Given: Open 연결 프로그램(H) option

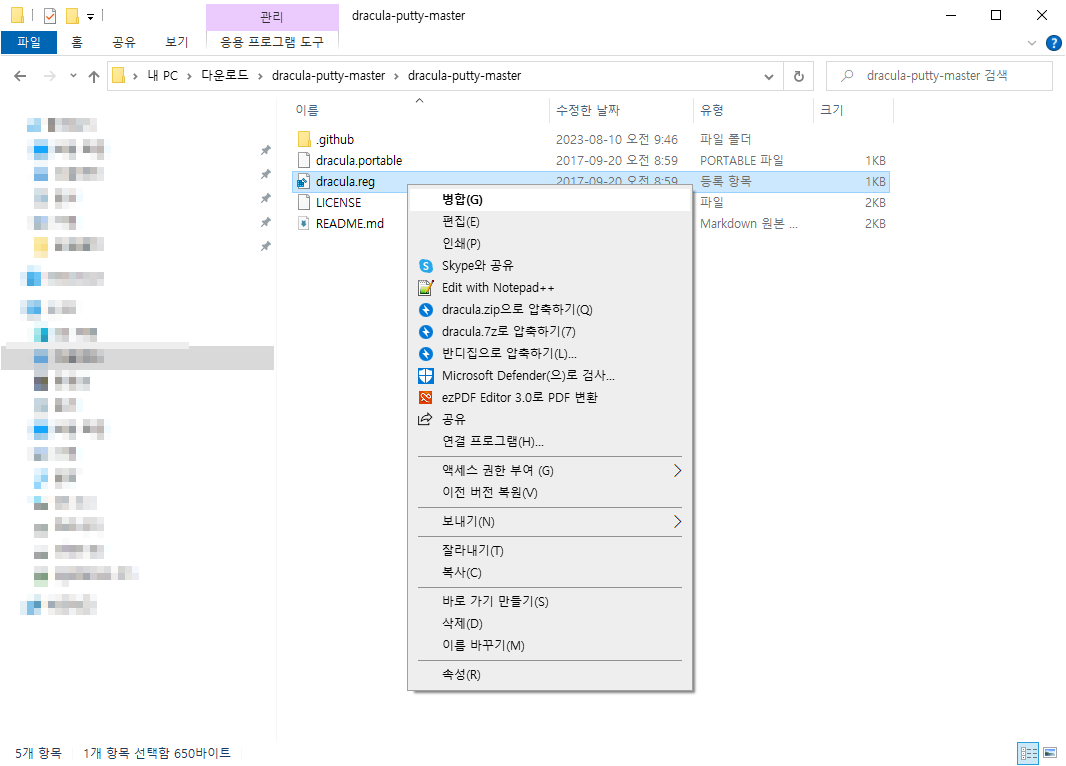Looking at the screenshot, I should [550, 442].
